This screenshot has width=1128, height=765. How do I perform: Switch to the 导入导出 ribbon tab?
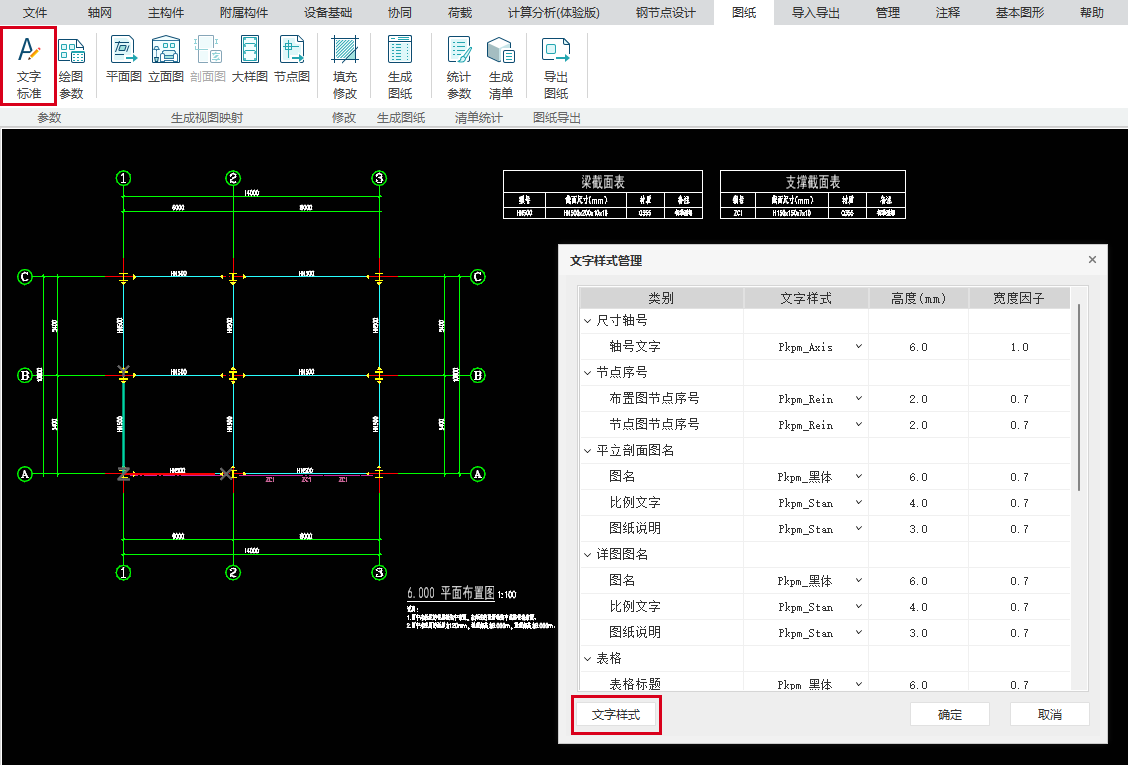pyautogui.click(x=815, y=13)
